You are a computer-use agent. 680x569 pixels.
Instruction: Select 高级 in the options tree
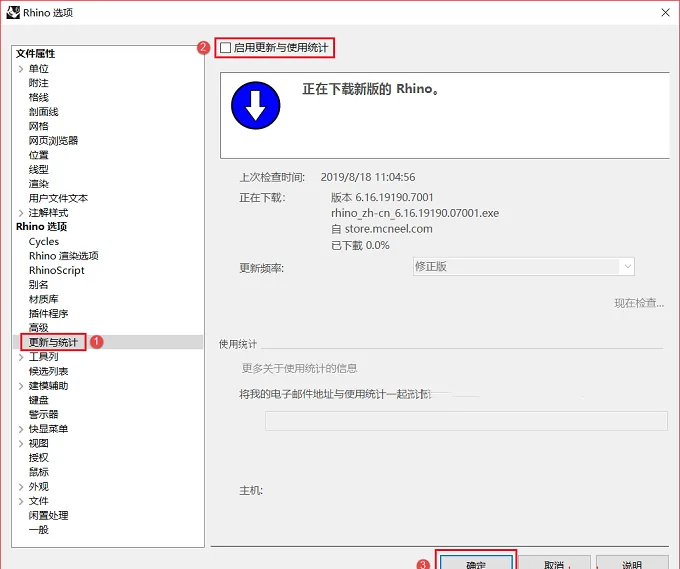pos(39,328)
